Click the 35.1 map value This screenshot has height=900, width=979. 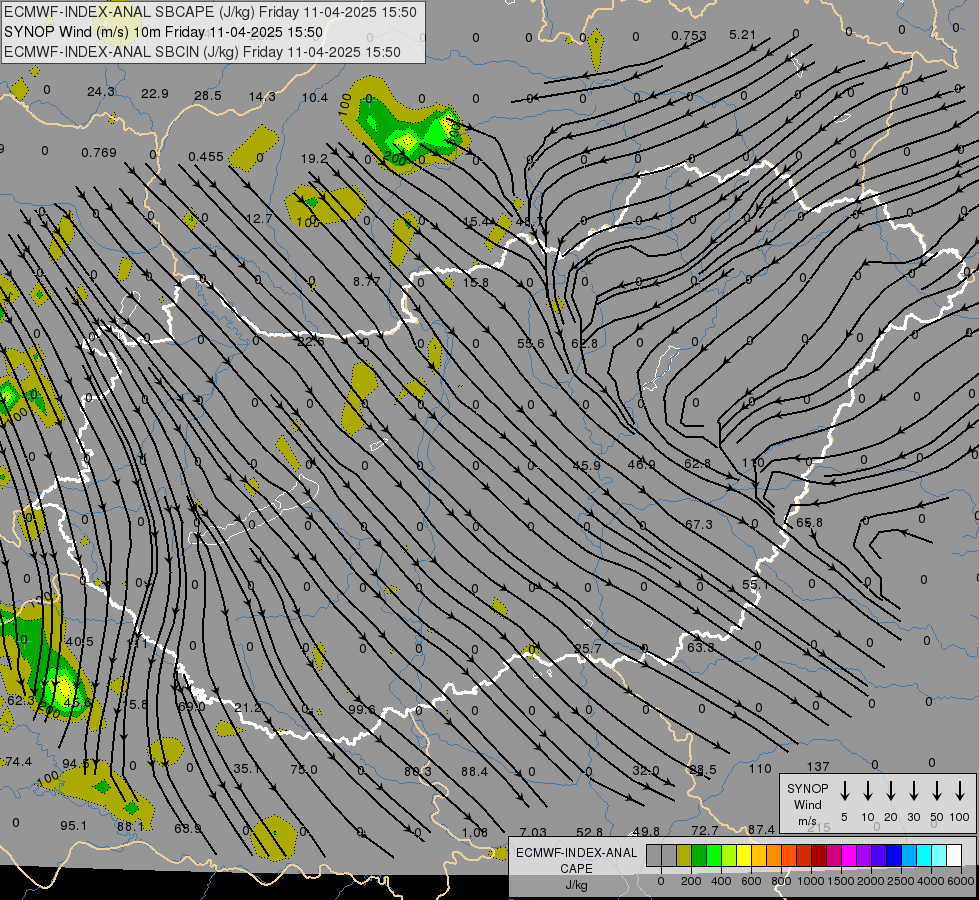click(247, 769)
